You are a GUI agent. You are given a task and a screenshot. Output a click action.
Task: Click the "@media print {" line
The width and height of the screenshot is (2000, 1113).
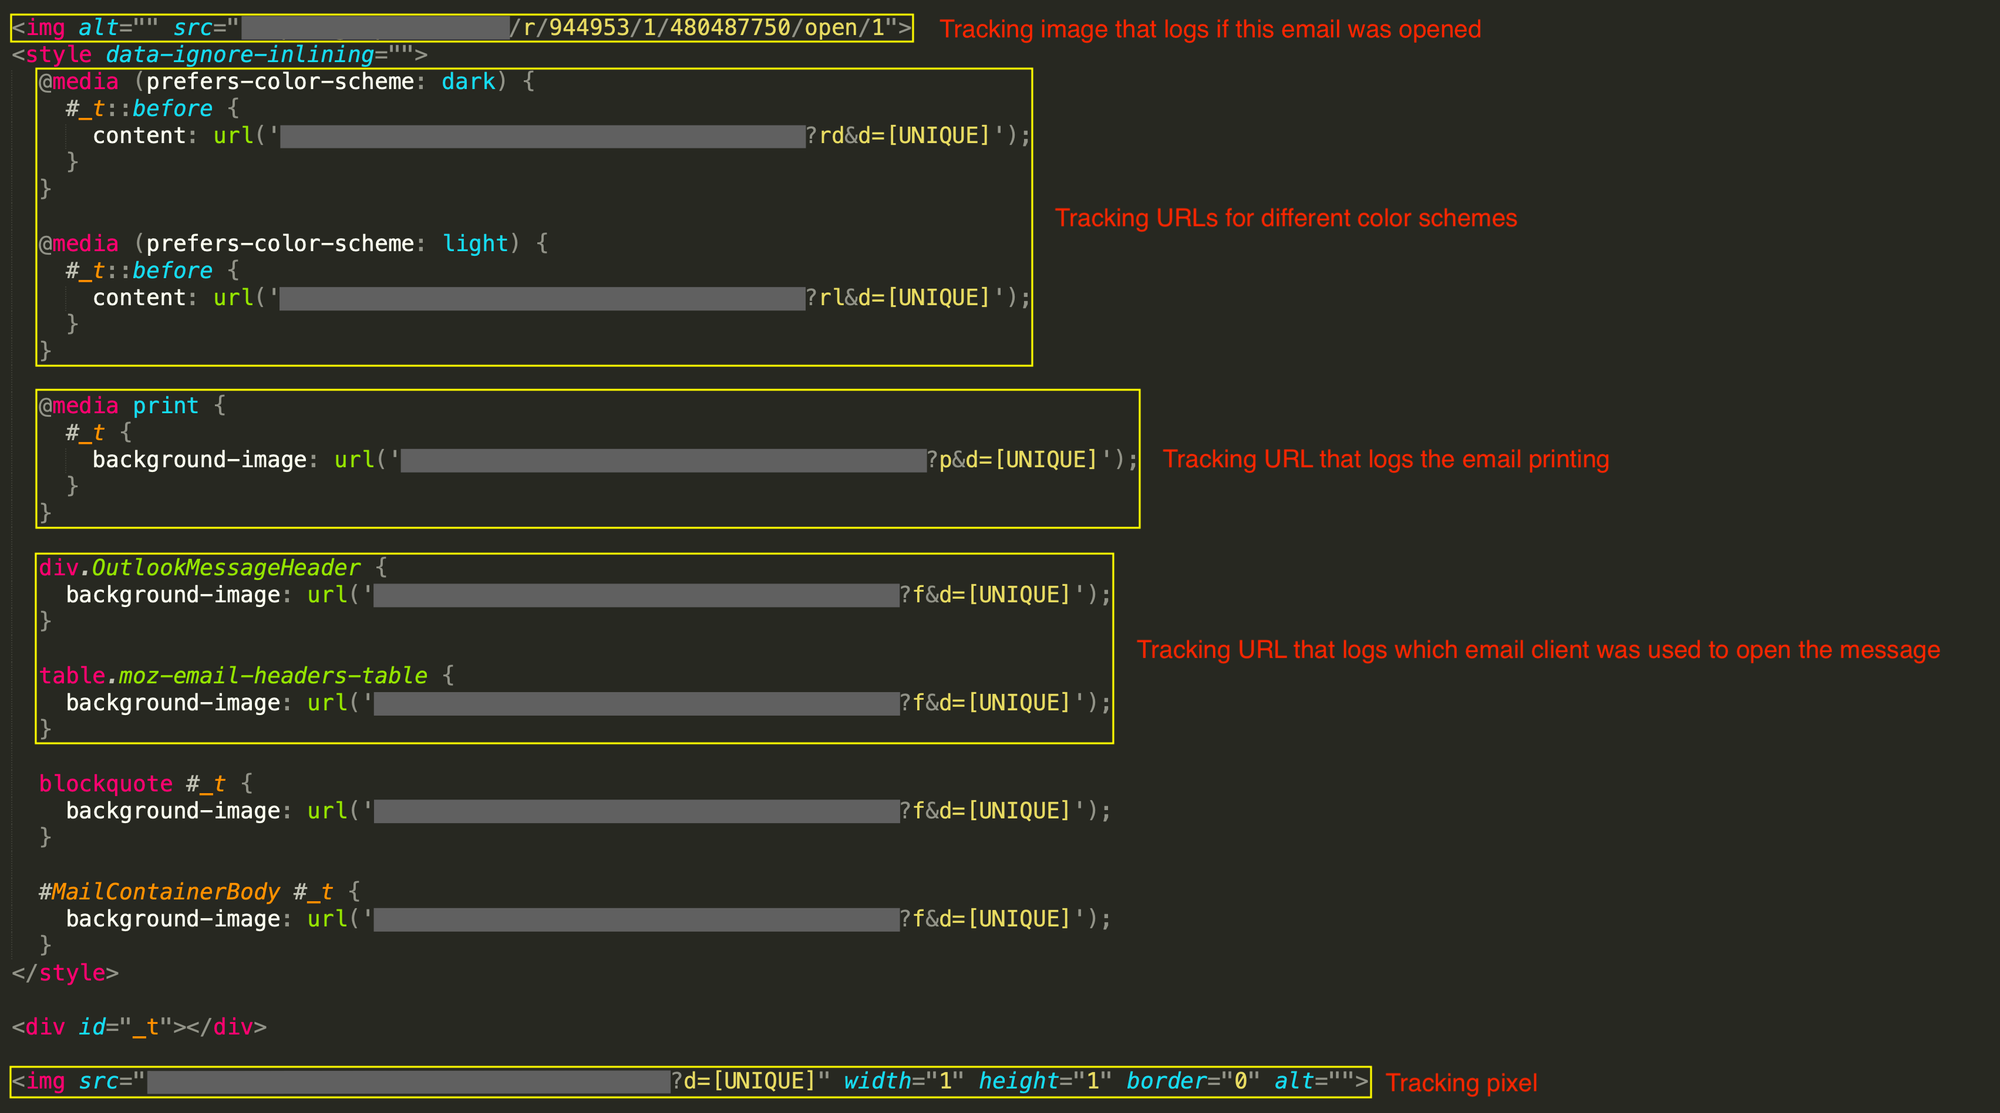(132, 406)
